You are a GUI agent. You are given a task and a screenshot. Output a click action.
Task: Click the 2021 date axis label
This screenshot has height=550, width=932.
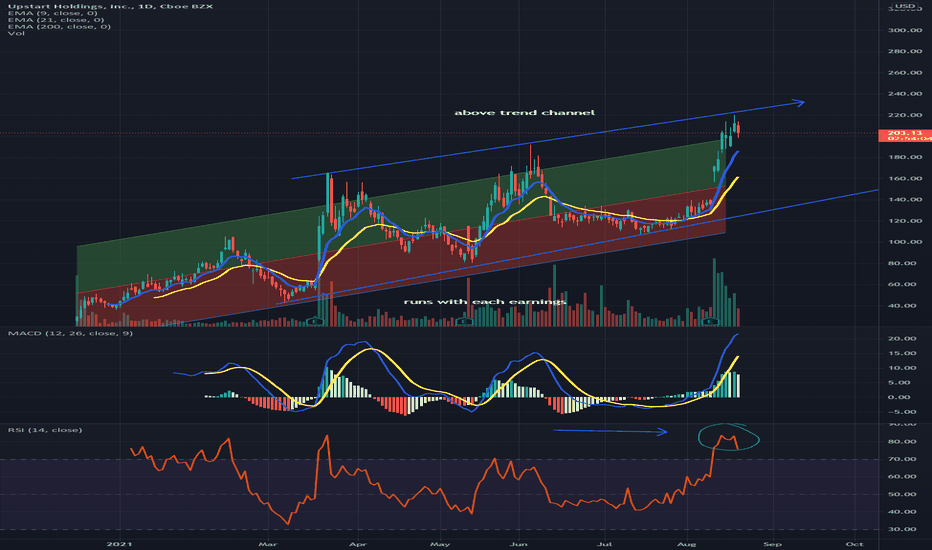(118, 544)
